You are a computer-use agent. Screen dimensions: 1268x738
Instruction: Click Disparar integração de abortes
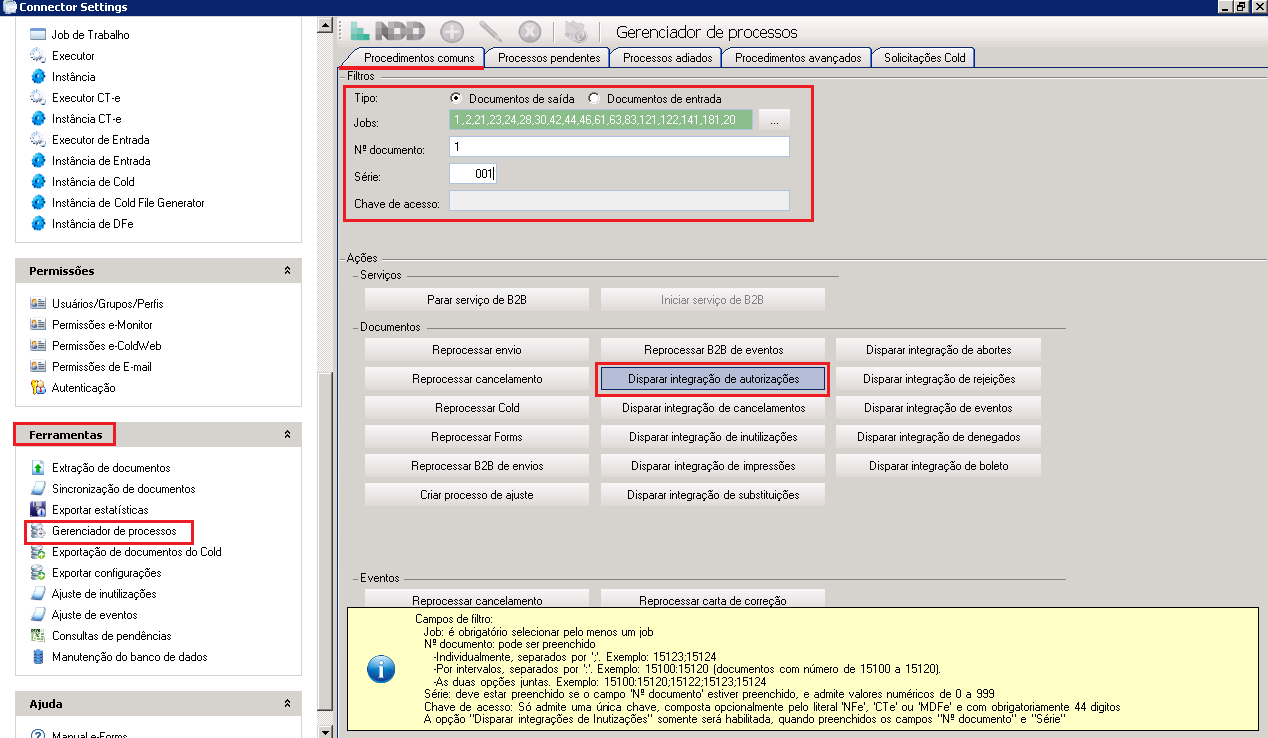click(939, 350)
